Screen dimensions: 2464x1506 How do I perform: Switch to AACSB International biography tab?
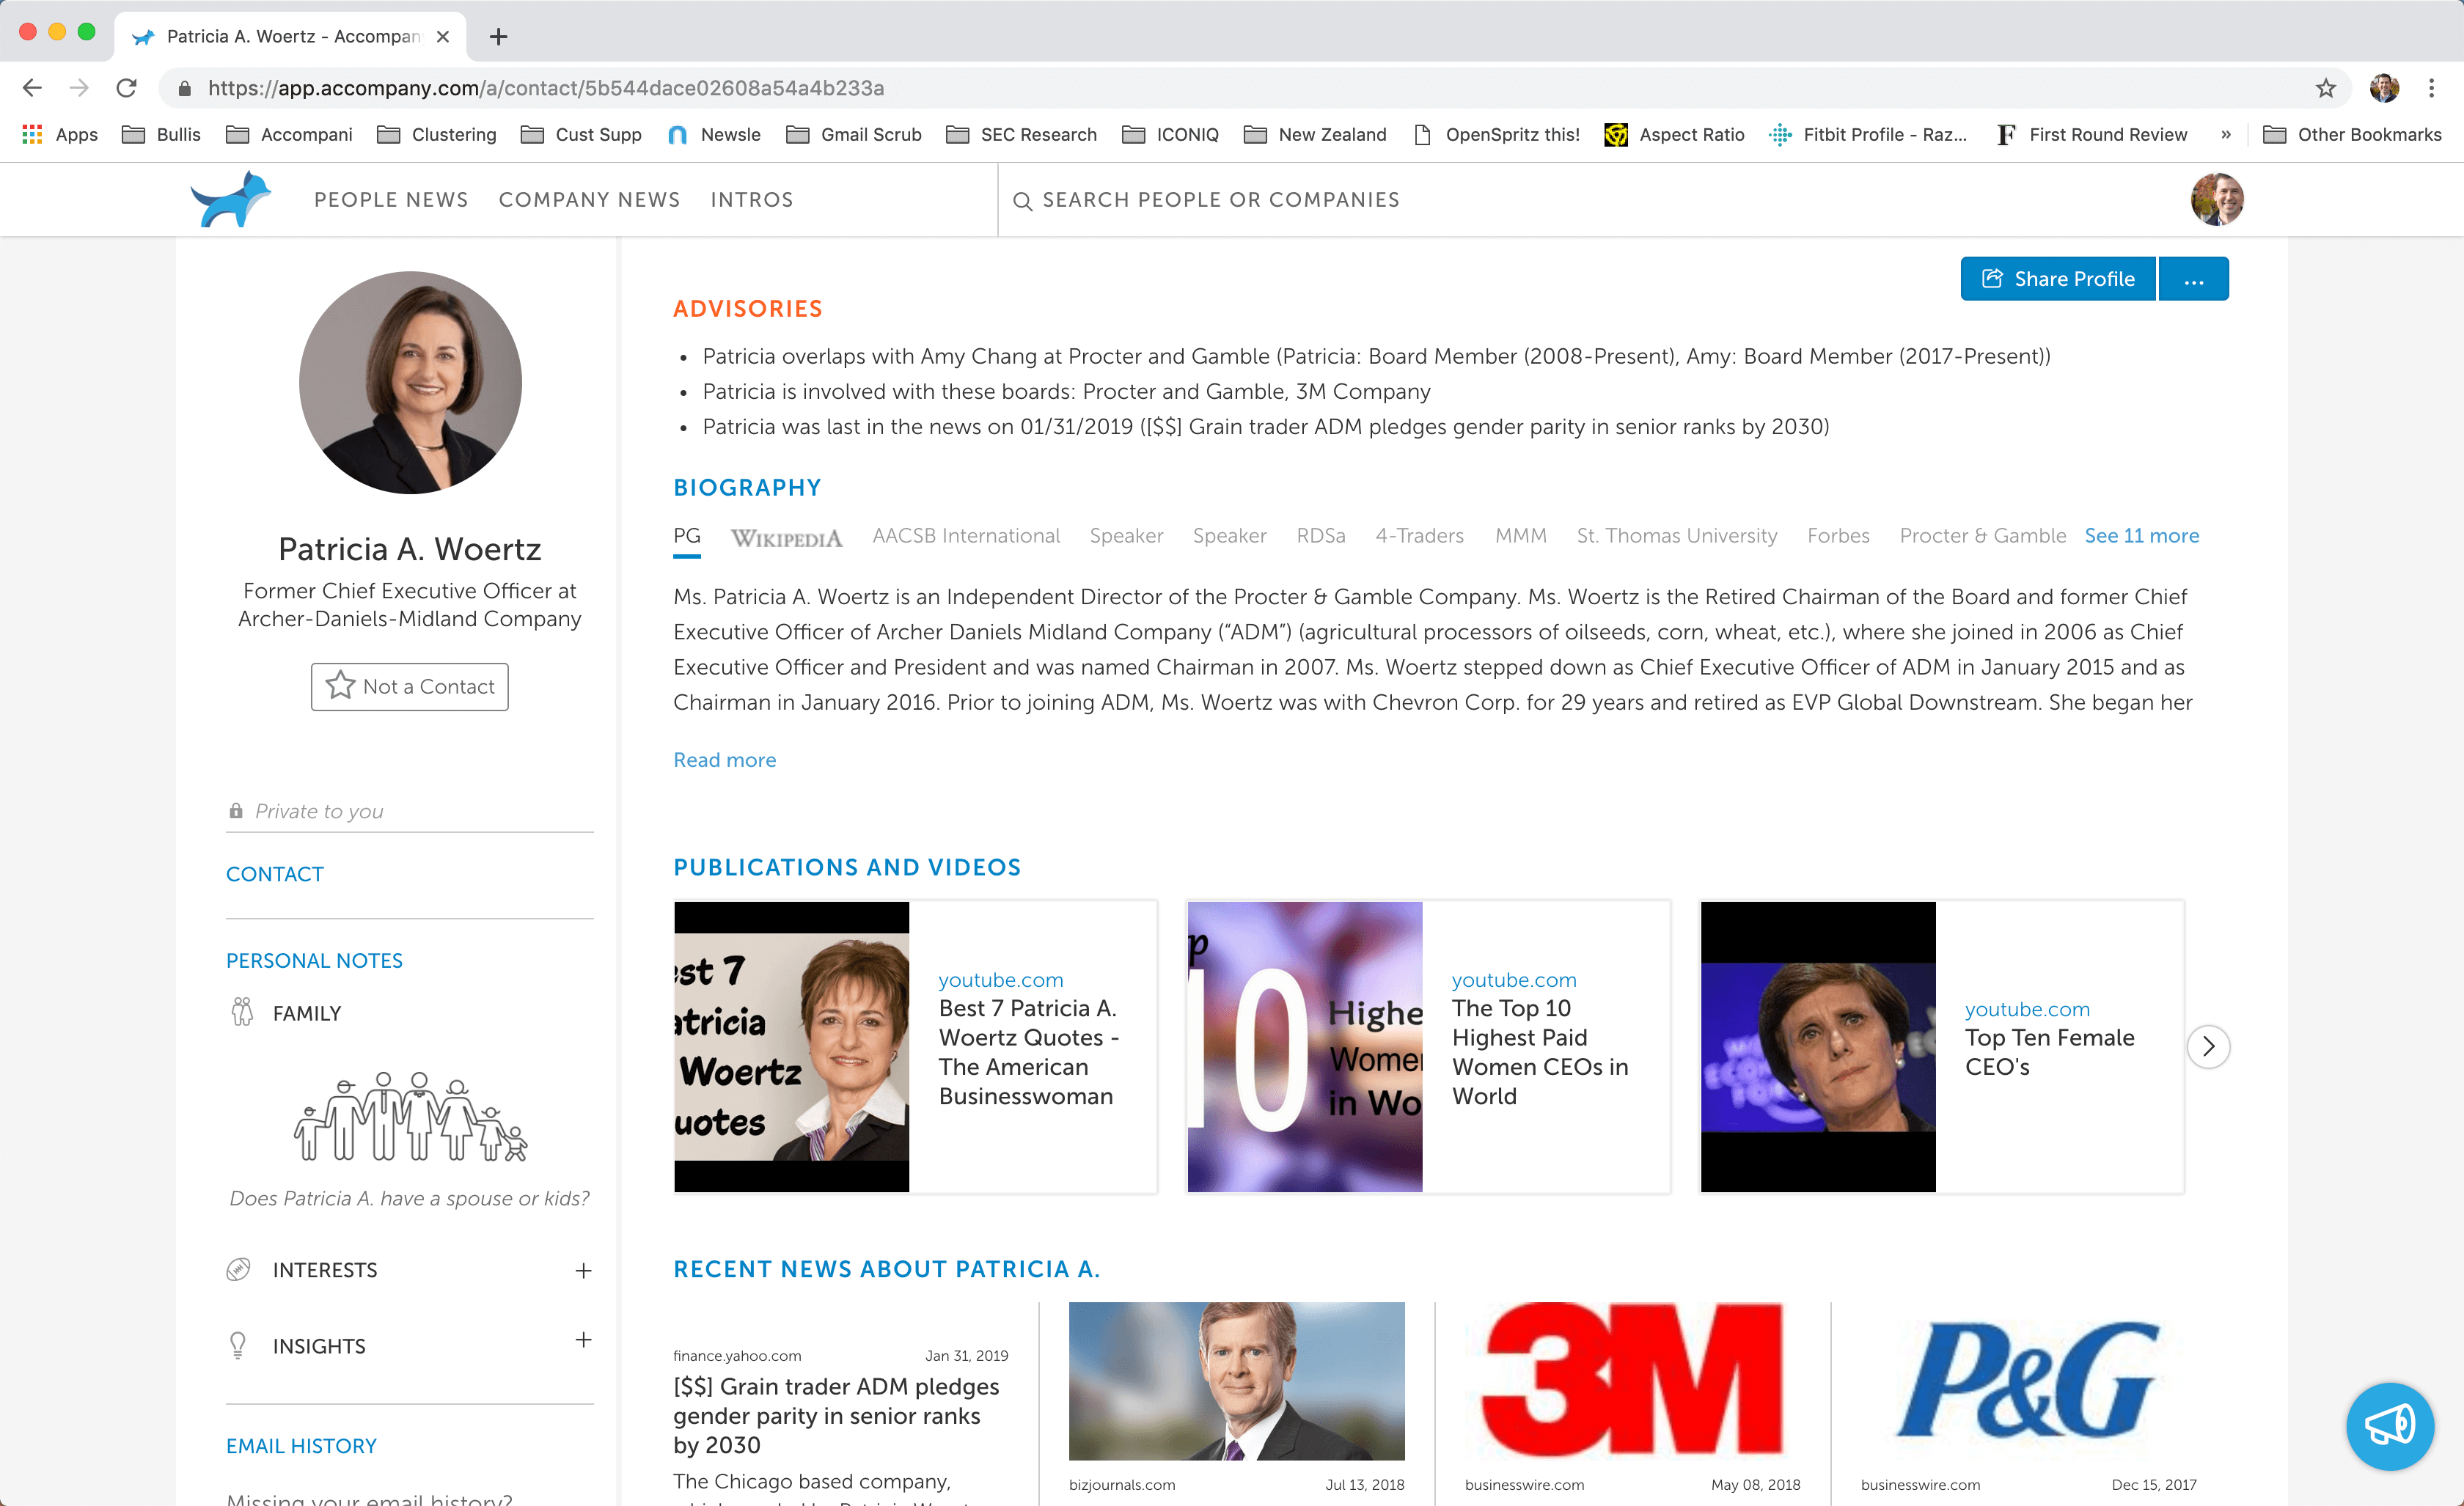click(x=966, y=536)
